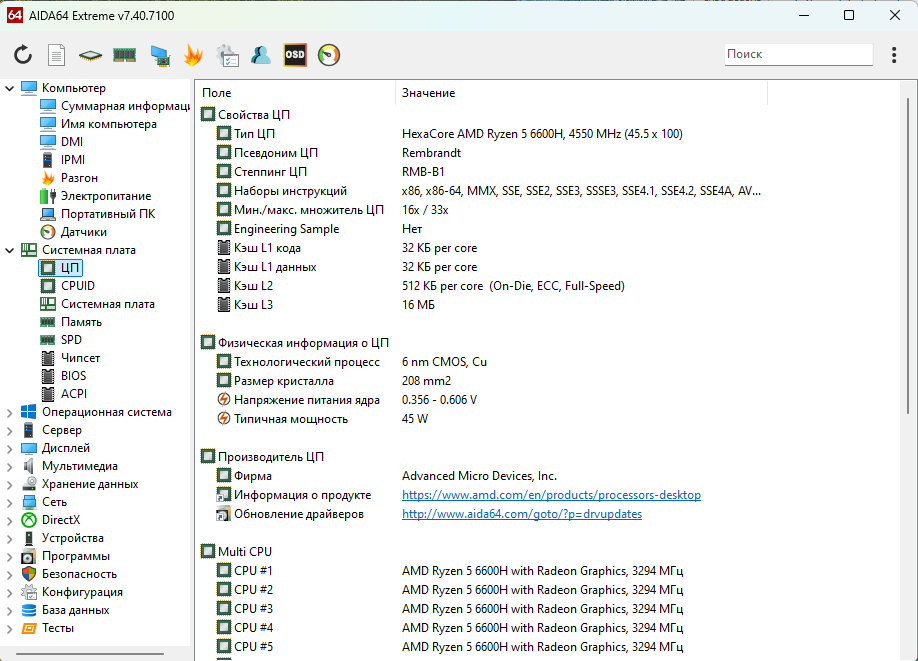Click the gauge sensor panel toolbar icon

tap(329, 55)
